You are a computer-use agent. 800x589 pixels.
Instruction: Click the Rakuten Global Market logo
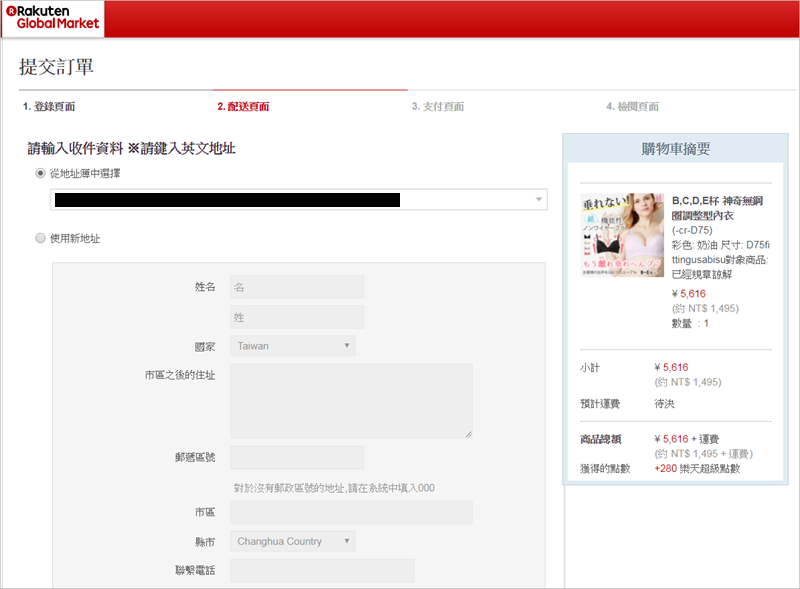(52, 18)
